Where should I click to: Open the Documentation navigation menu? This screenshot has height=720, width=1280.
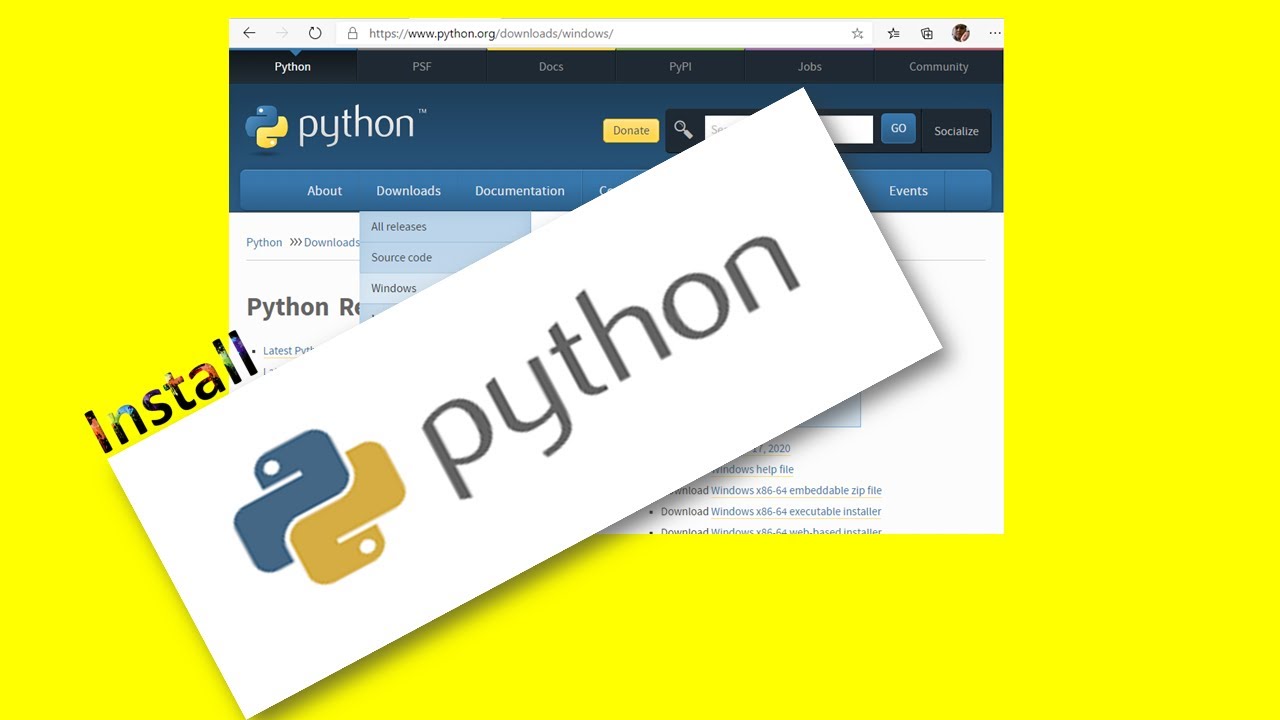520,191
